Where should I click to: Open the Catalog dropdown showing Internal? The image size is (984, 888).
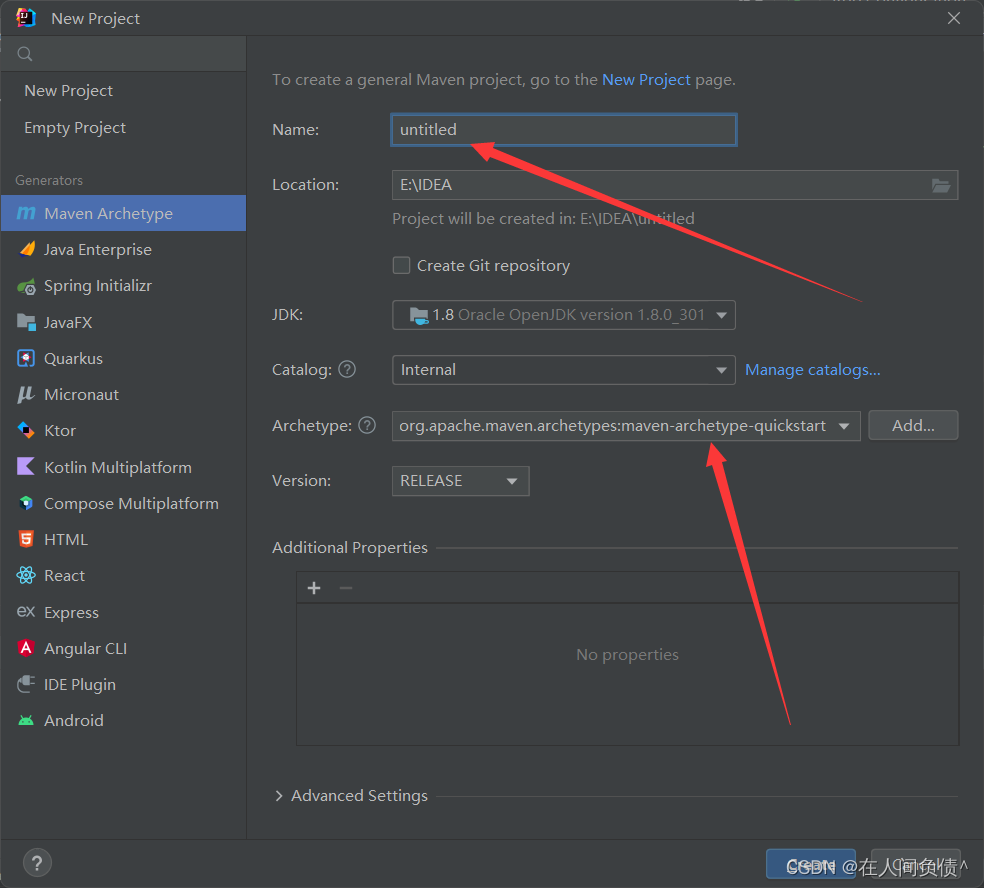(x=564, y=370)
